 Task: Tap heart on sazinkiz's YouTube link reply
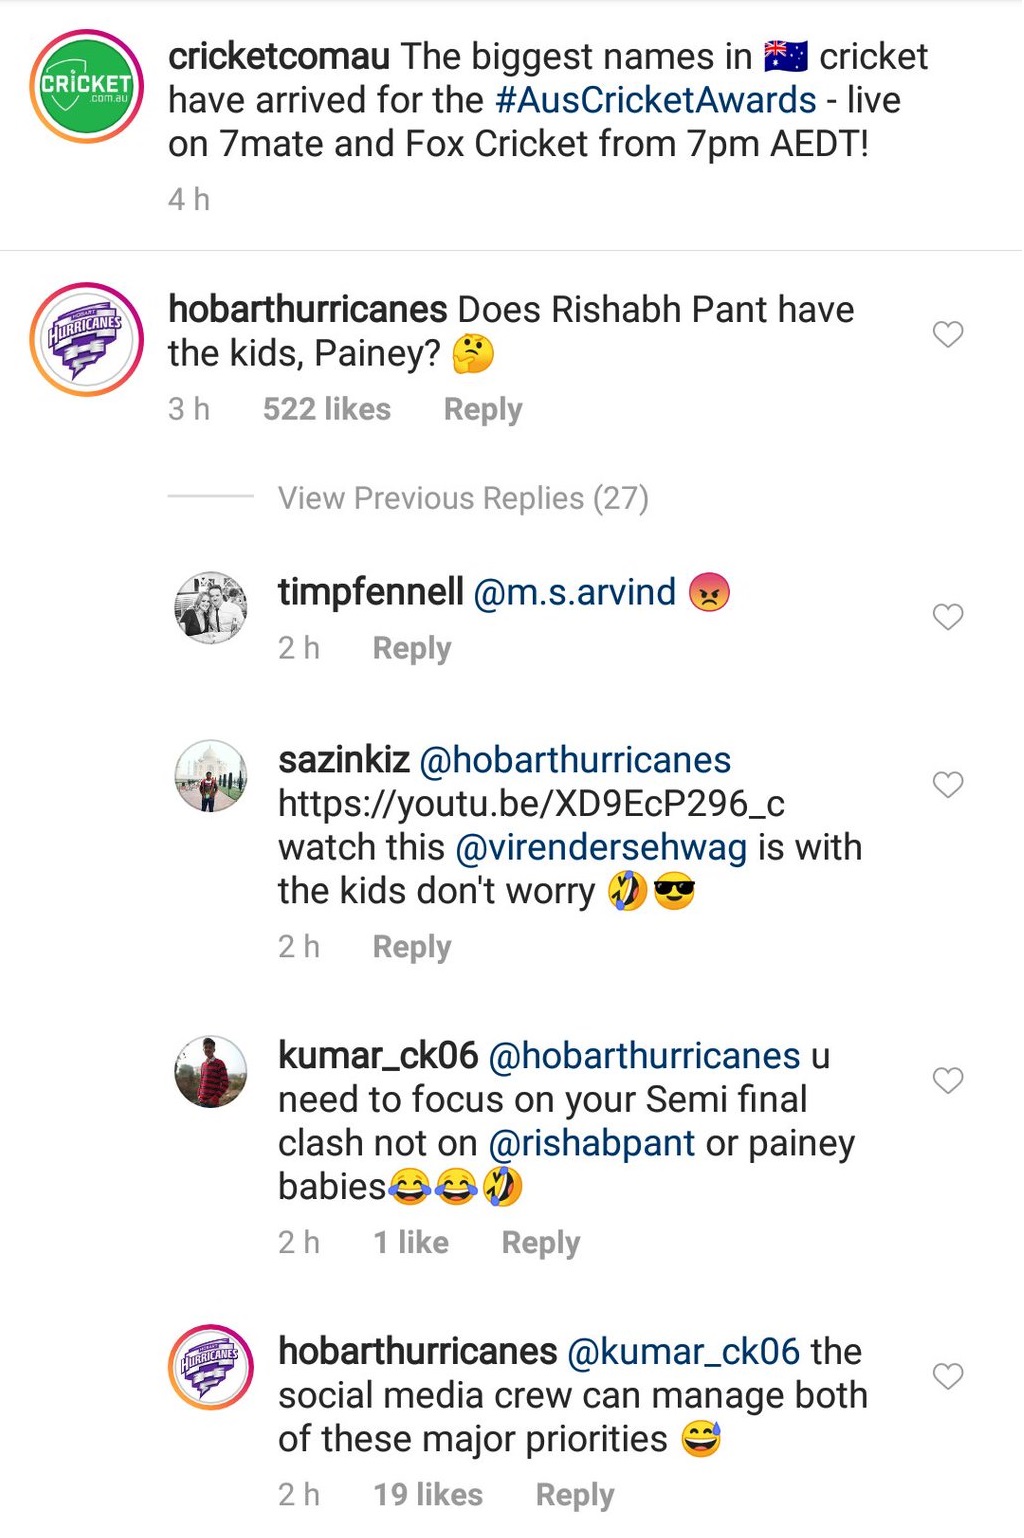(x=947, y=785)
